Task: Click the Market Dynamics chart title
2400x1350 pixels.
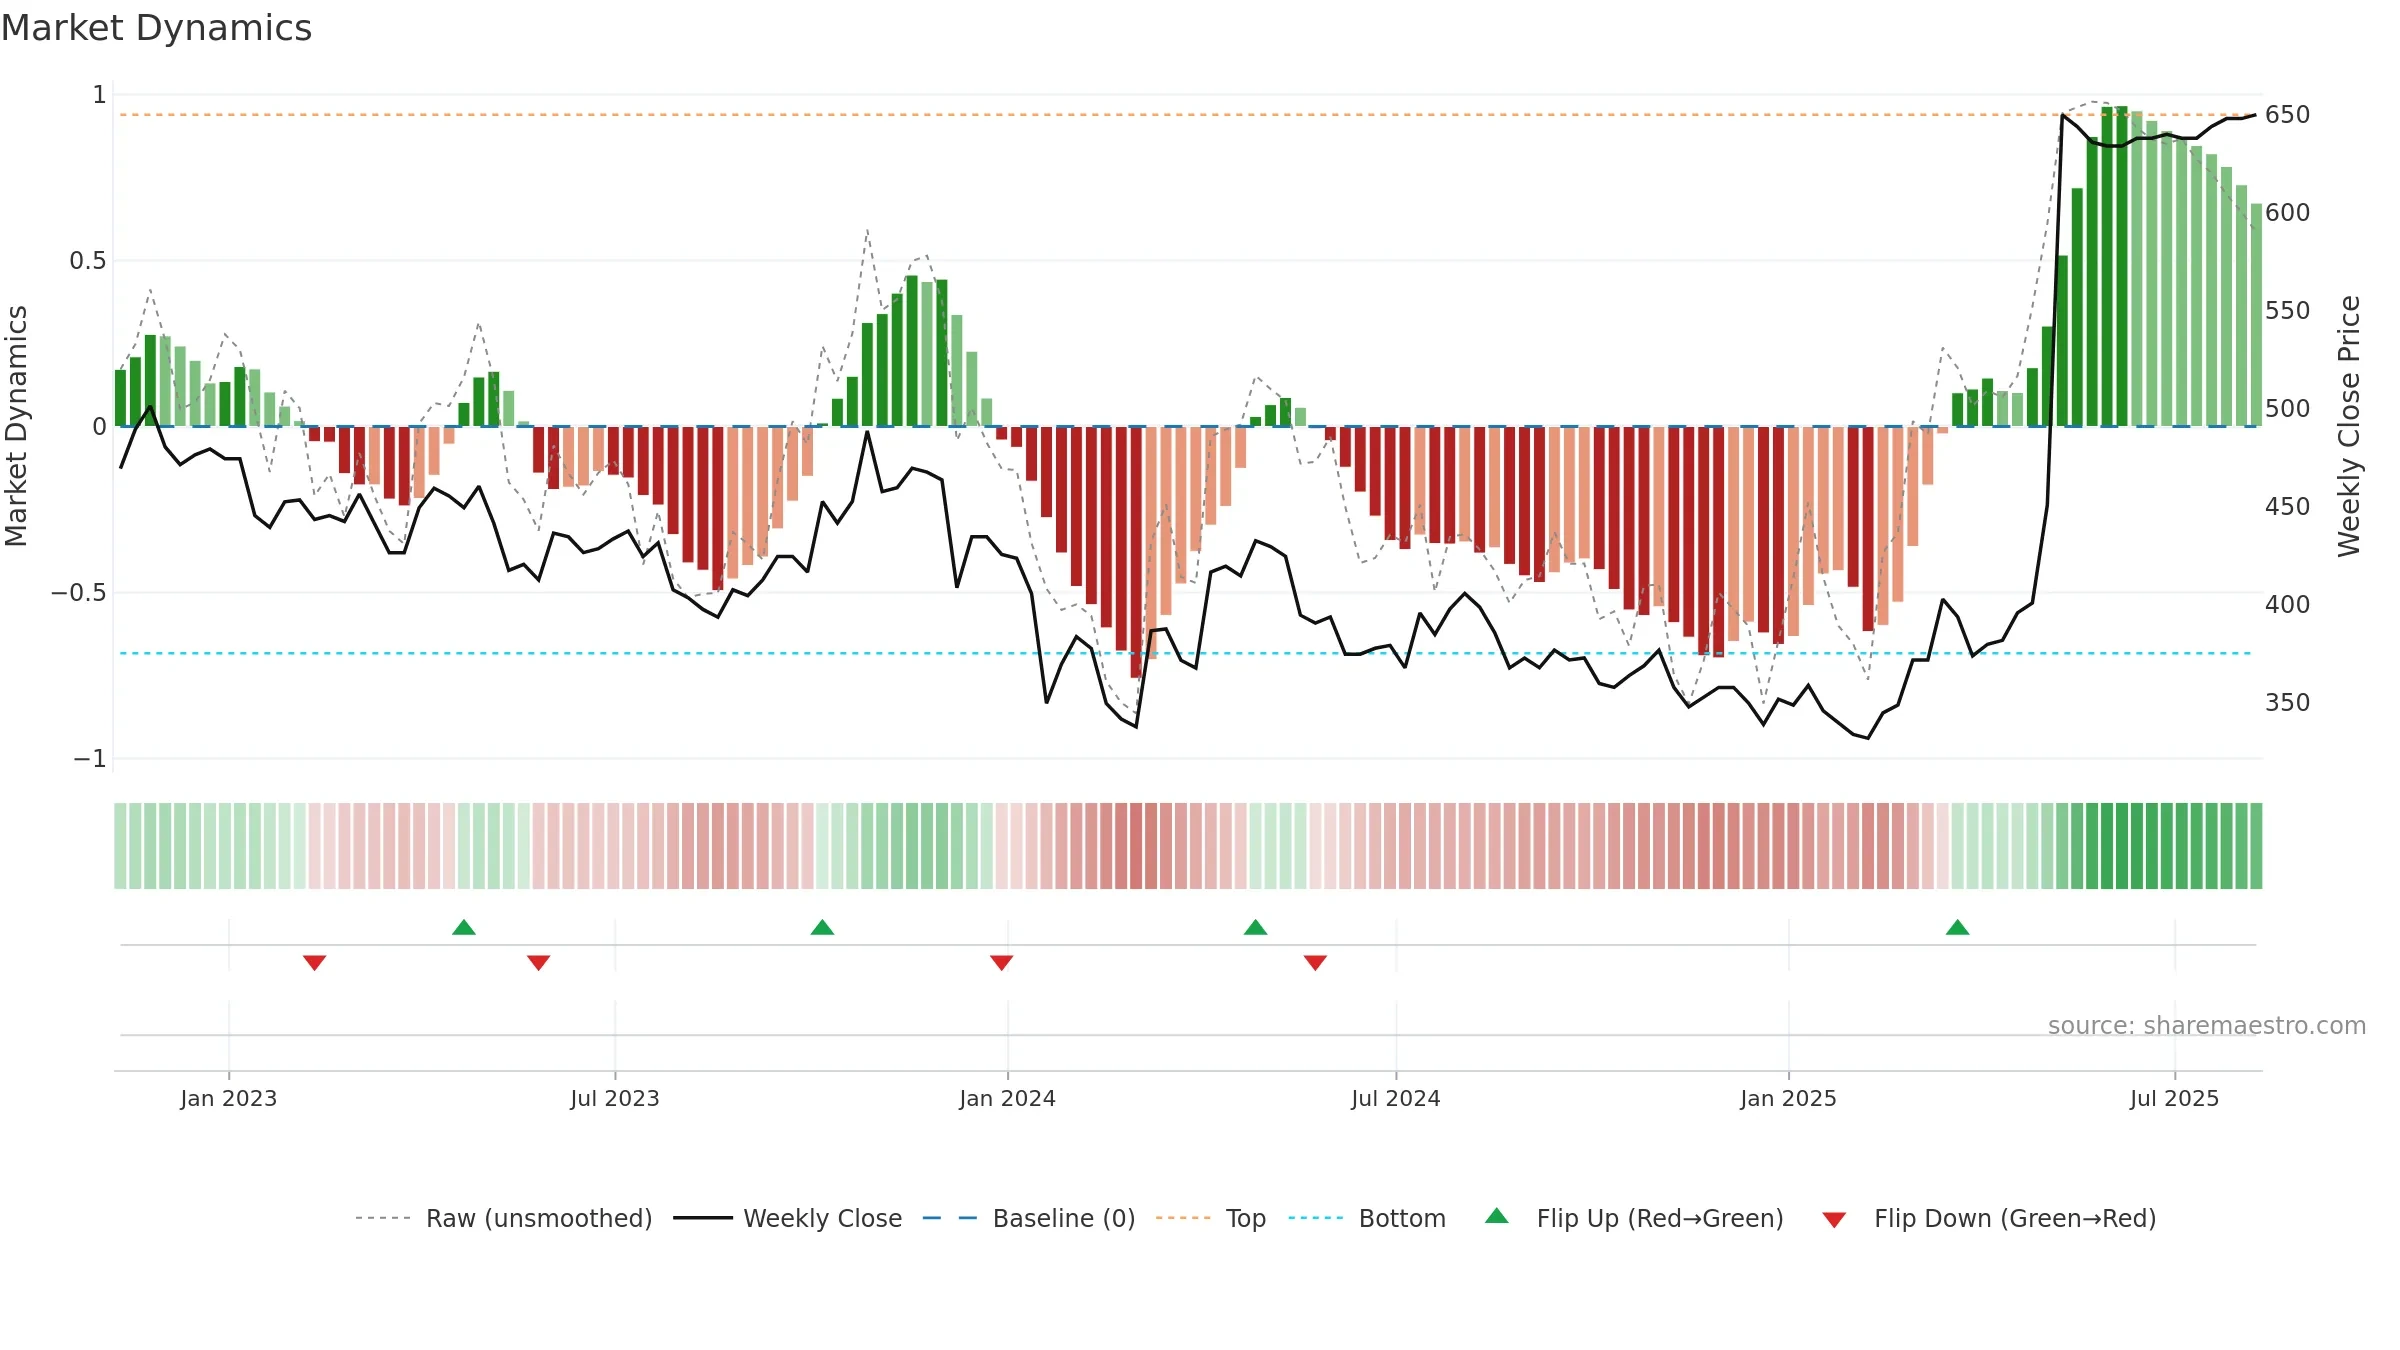Action: [x=156, y=28]
